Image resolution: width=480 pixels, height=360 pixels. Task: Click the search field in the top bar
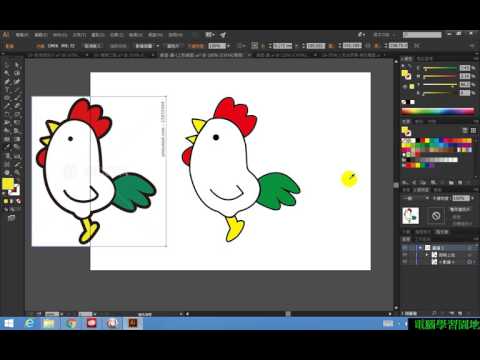(422, 35)
